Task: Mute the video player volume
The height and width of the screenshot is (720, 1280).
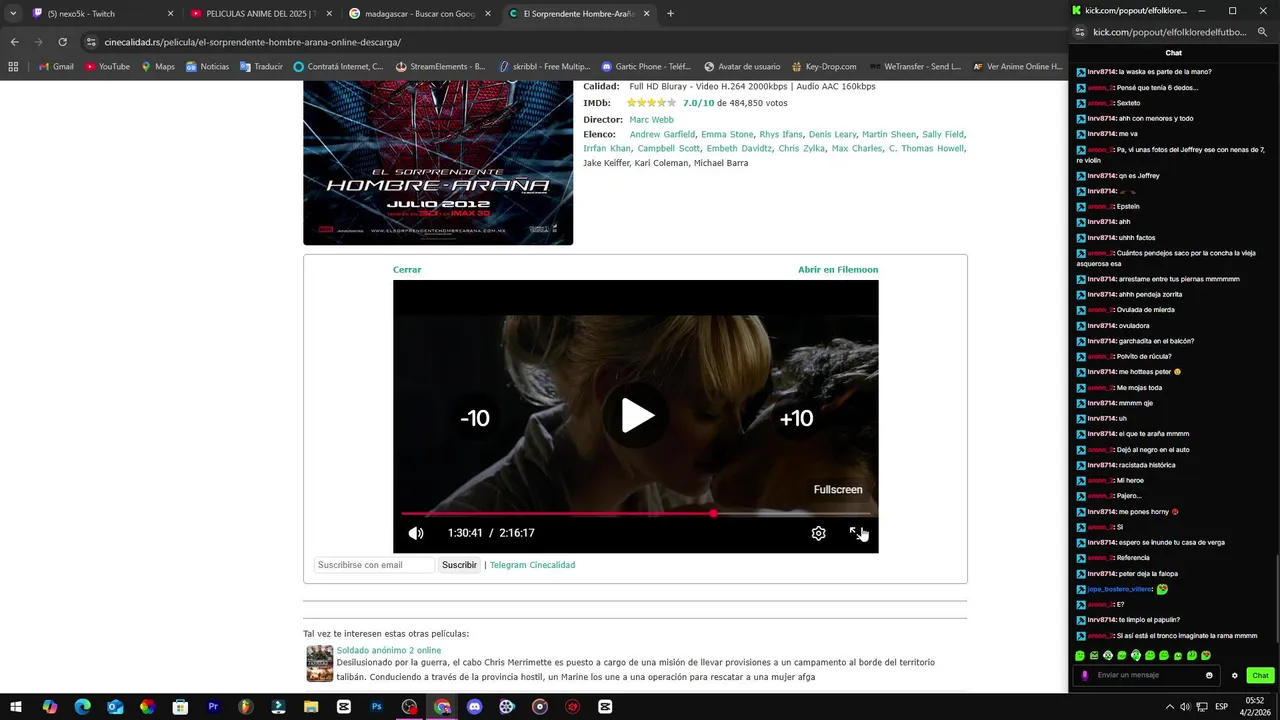Action: point(416,533)
